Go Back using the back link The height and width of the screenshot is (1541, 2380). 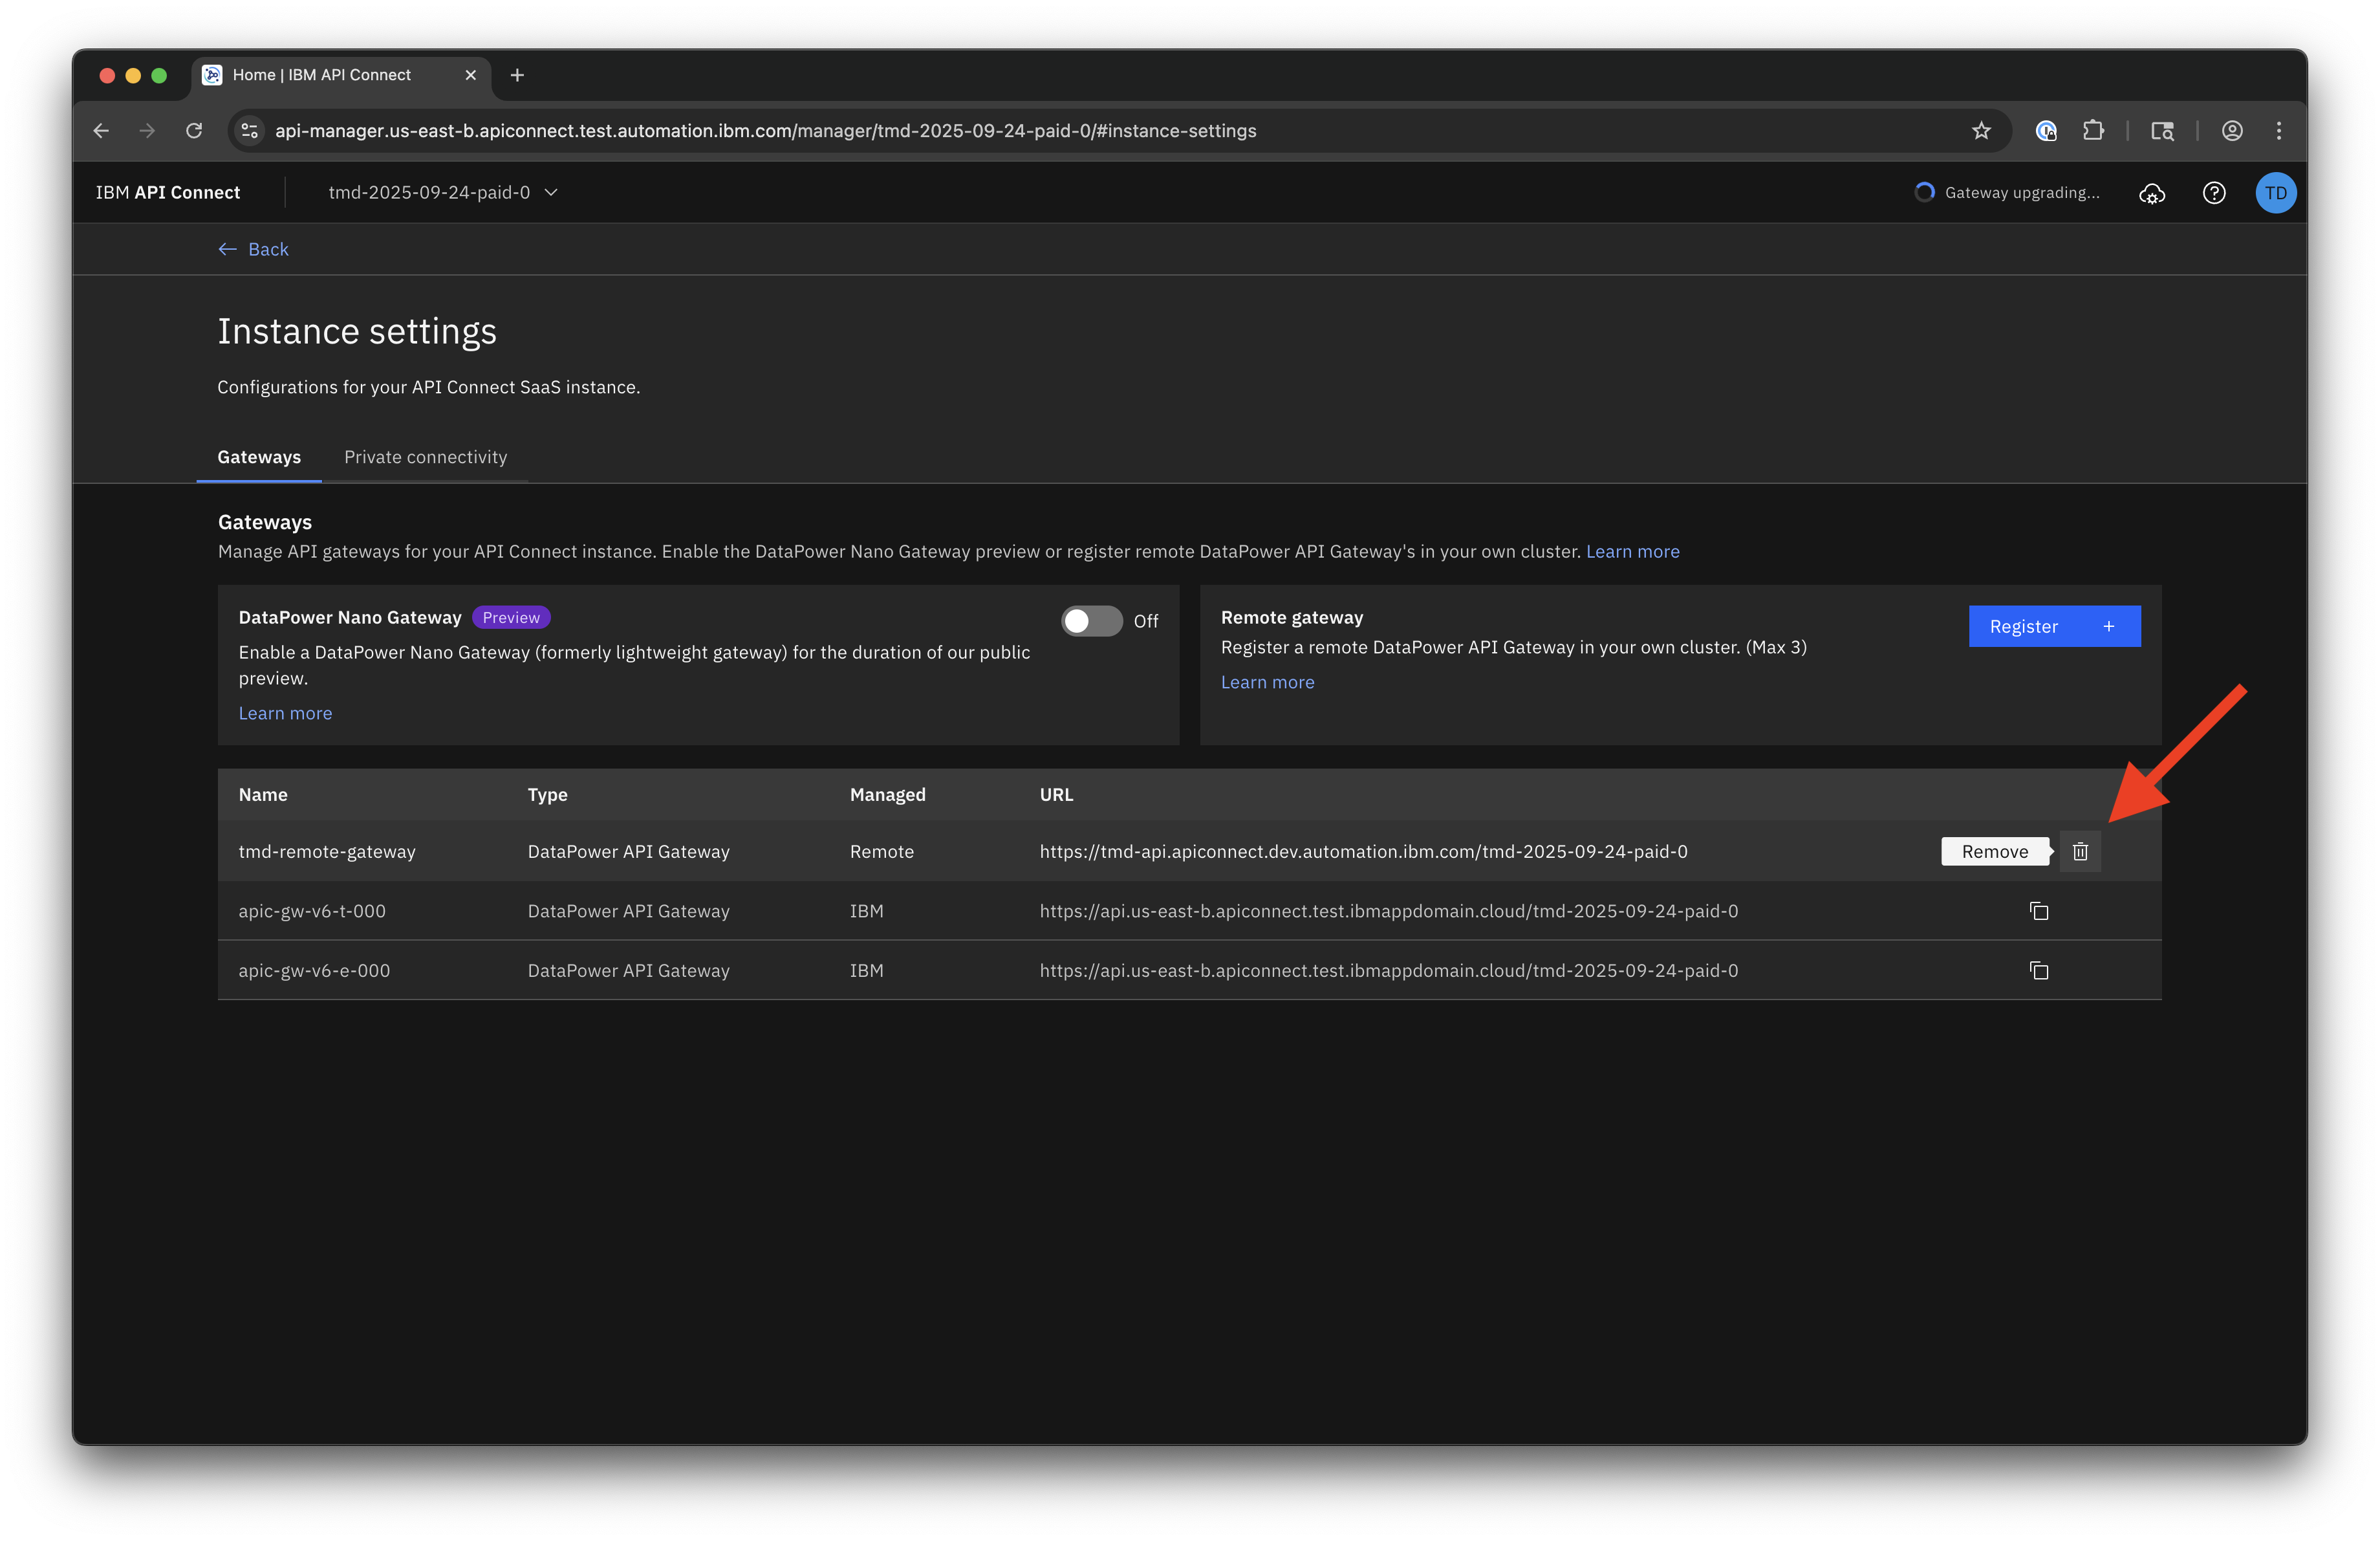[x=254, y=249]
